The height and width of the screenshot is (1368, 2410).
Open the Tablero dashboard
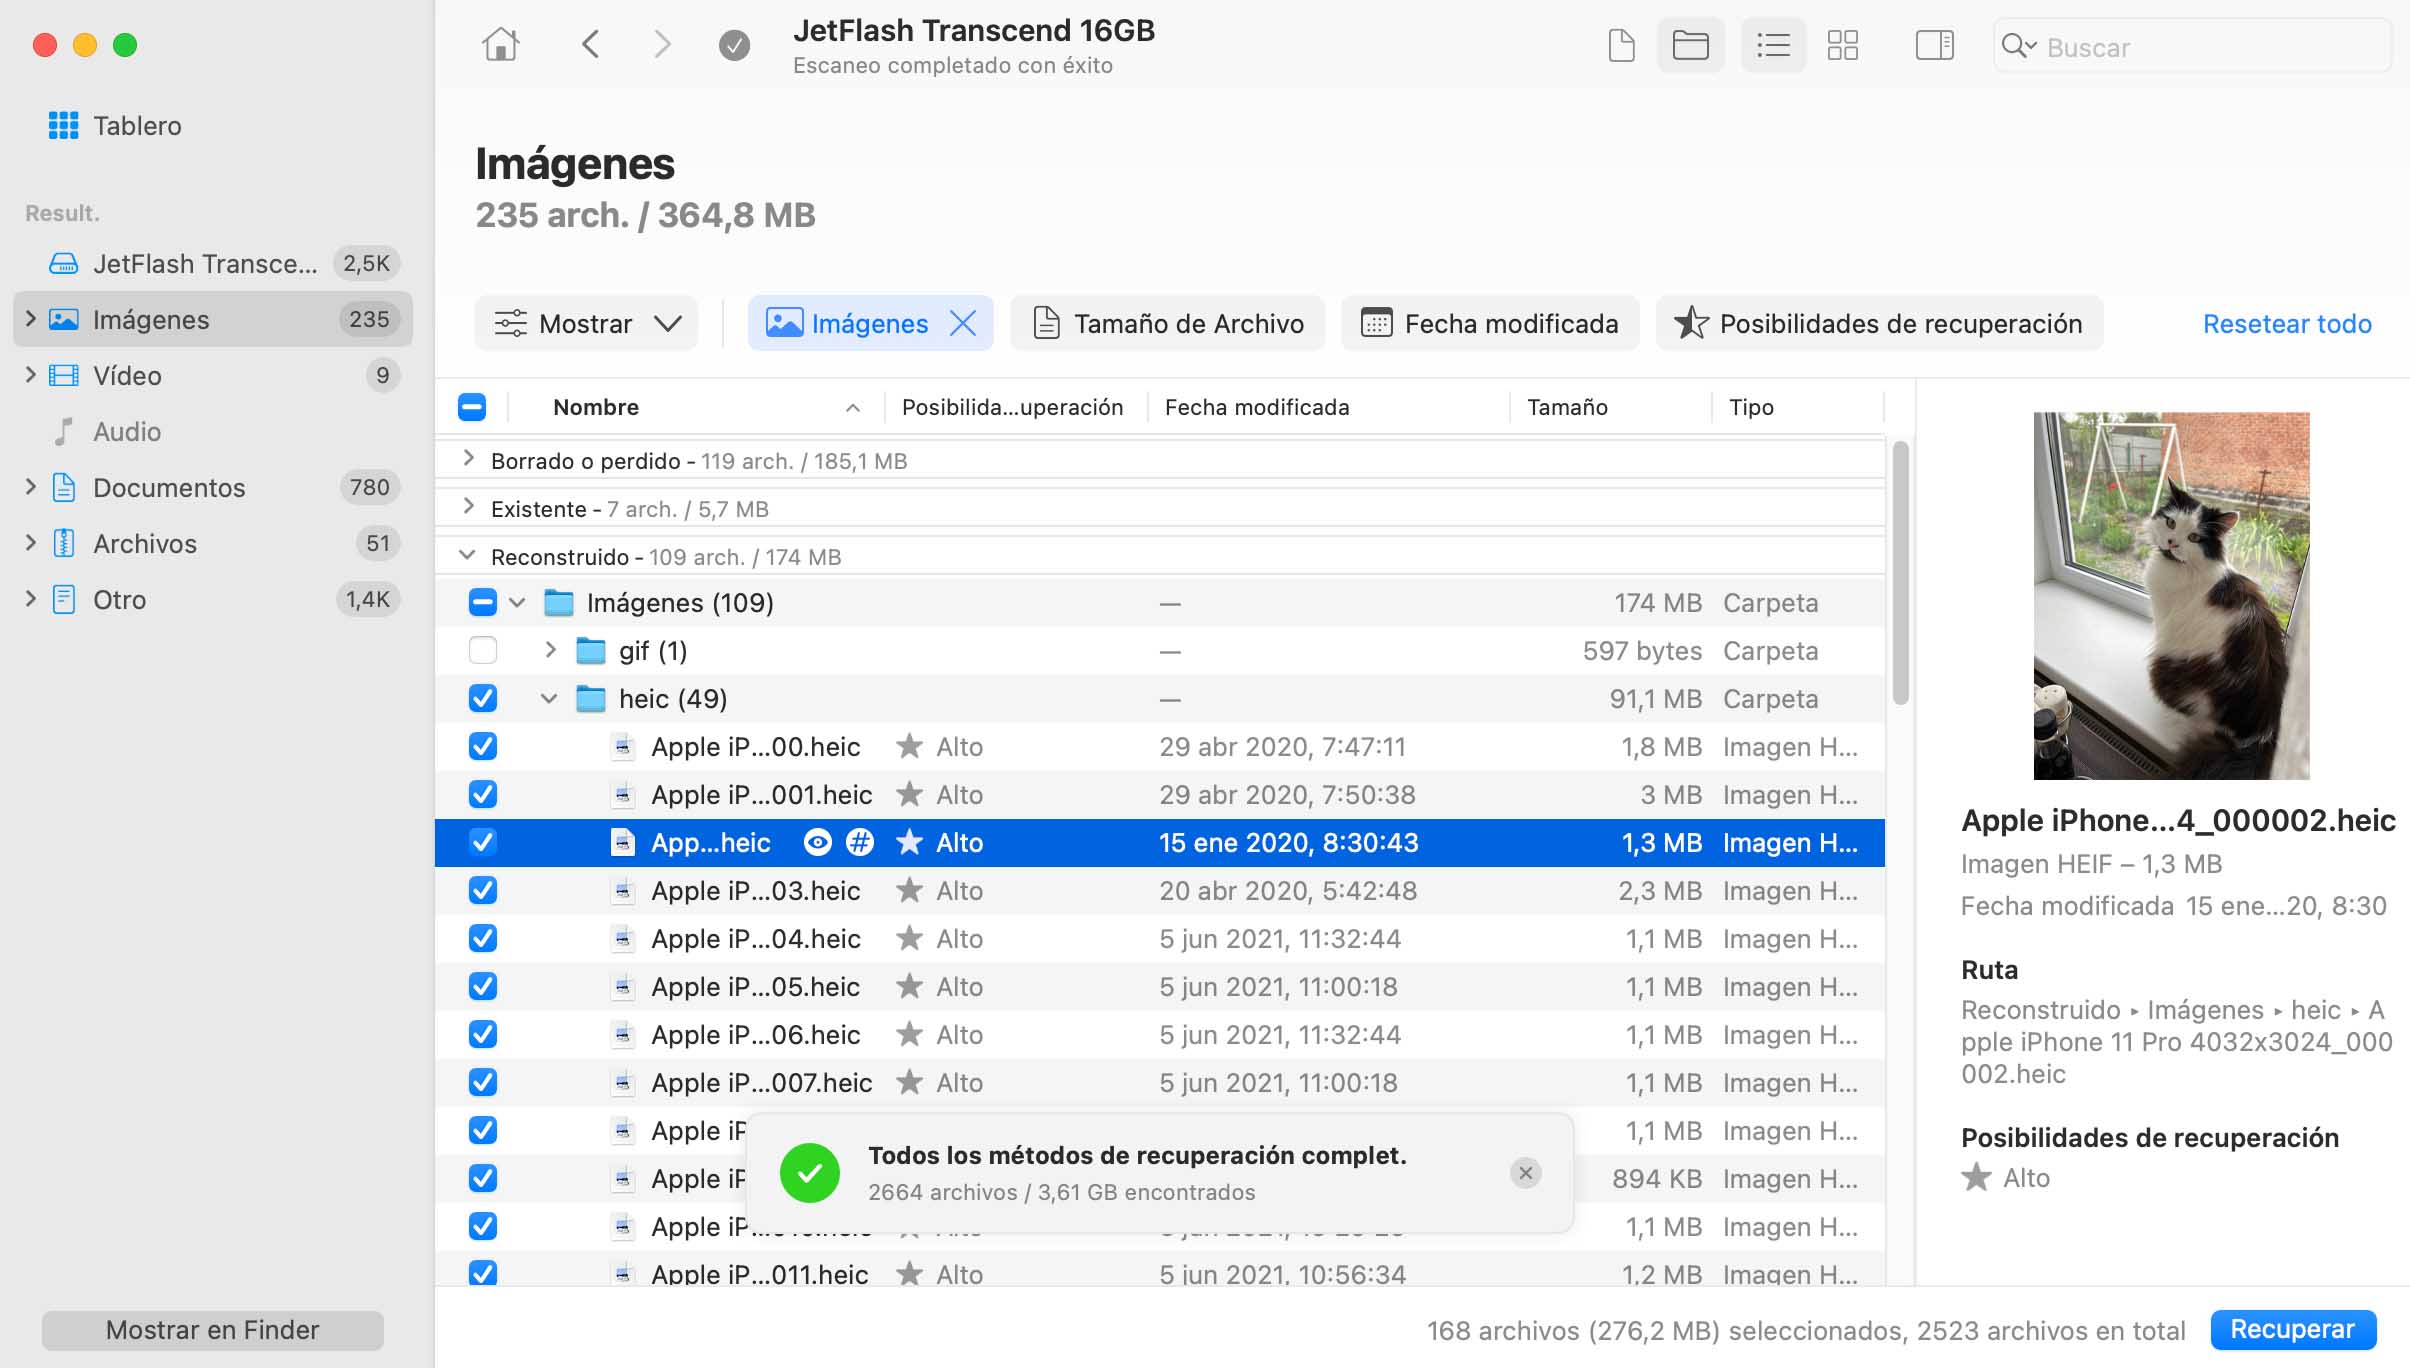115,126
